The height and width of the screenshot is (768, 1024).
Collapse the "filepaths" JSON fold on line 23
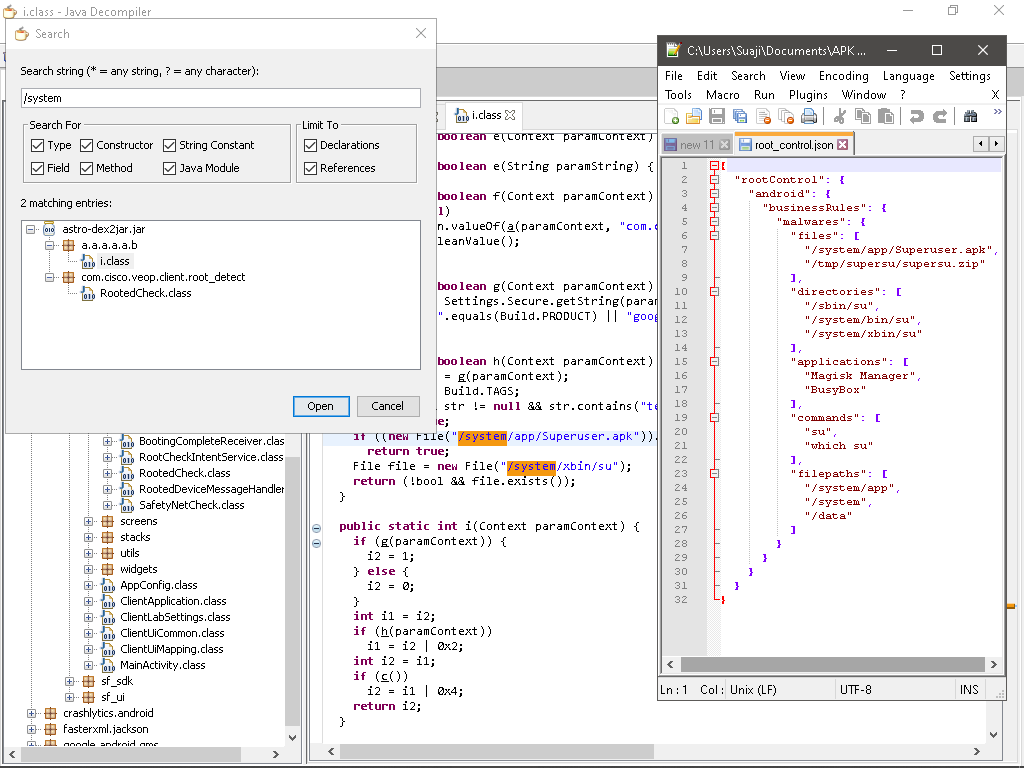714,473
